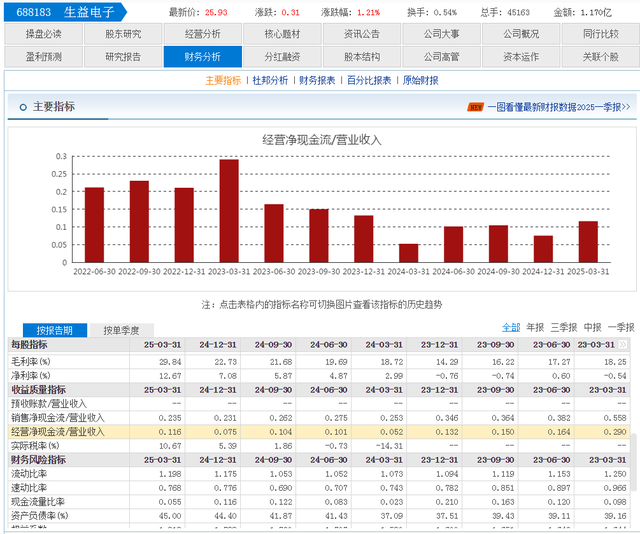
Task: Open the 经营分析 tab
Action: tap(203, 34)
